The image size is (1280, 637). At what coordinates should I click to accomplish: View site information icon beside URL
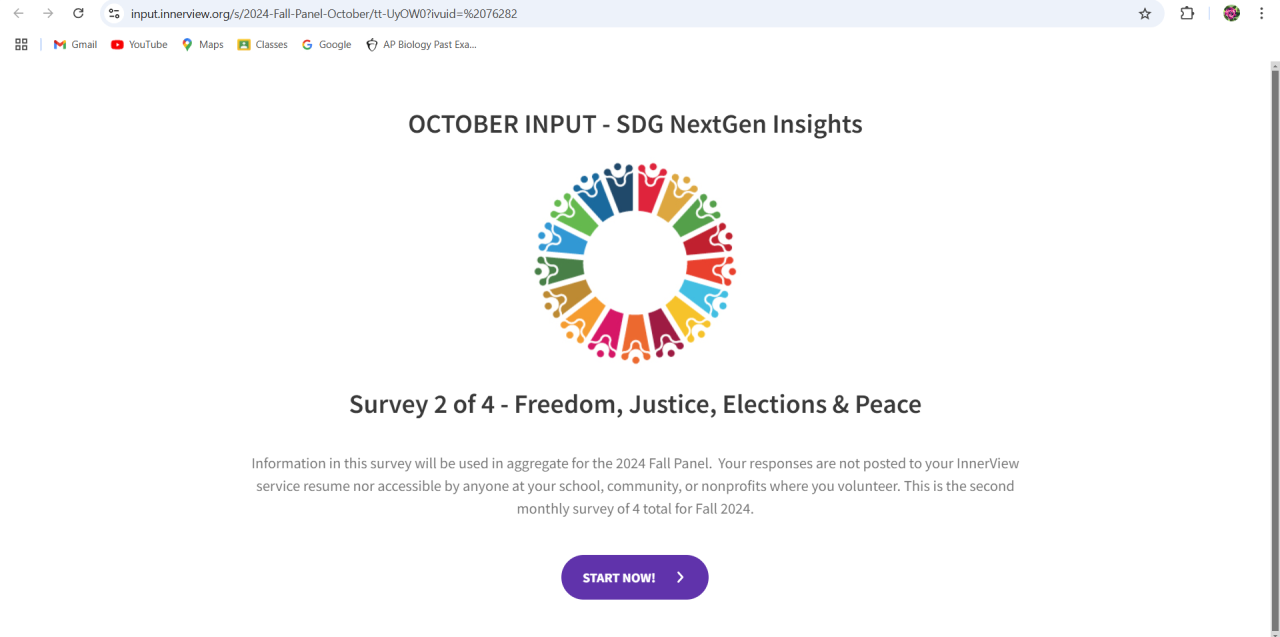(114, 14)
